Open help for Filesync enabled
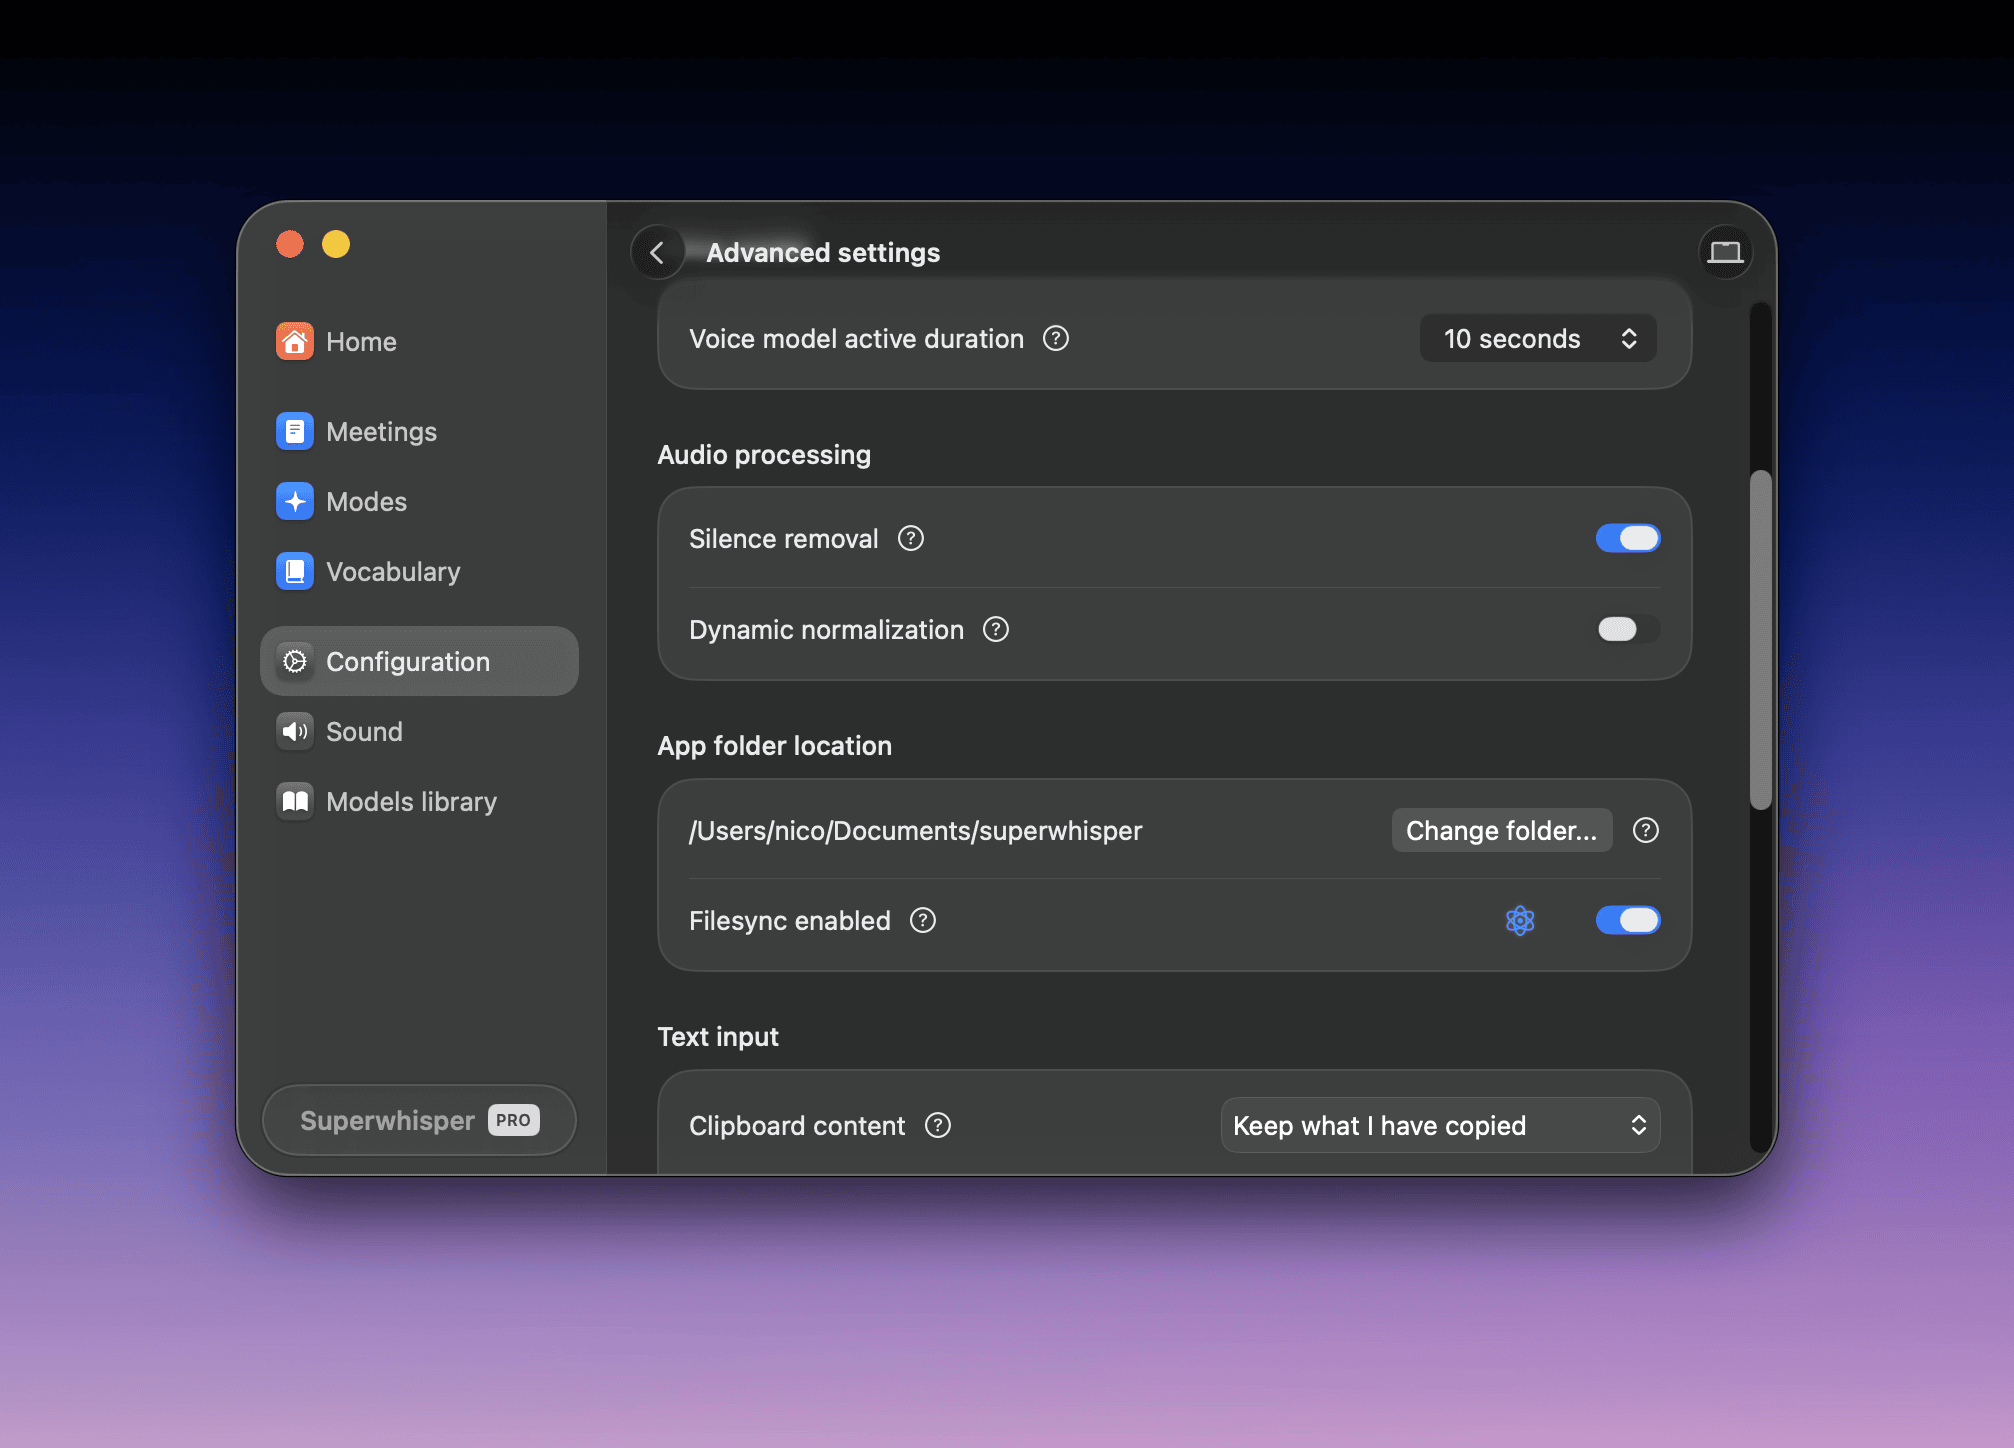Viewport: 2014px width, 1448px height. (x=923, y=920)
